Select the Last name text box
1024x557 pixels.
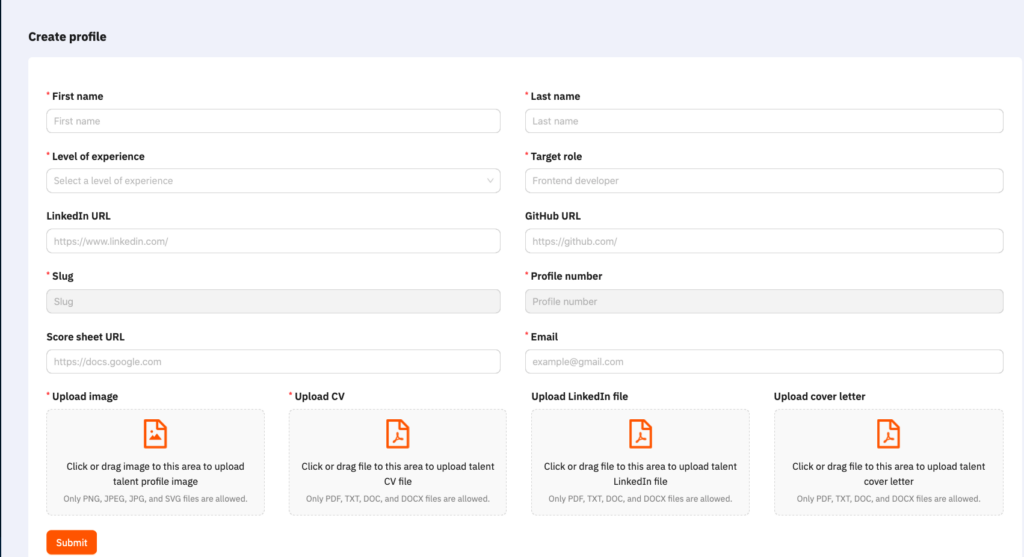click(x=764, y=121)
